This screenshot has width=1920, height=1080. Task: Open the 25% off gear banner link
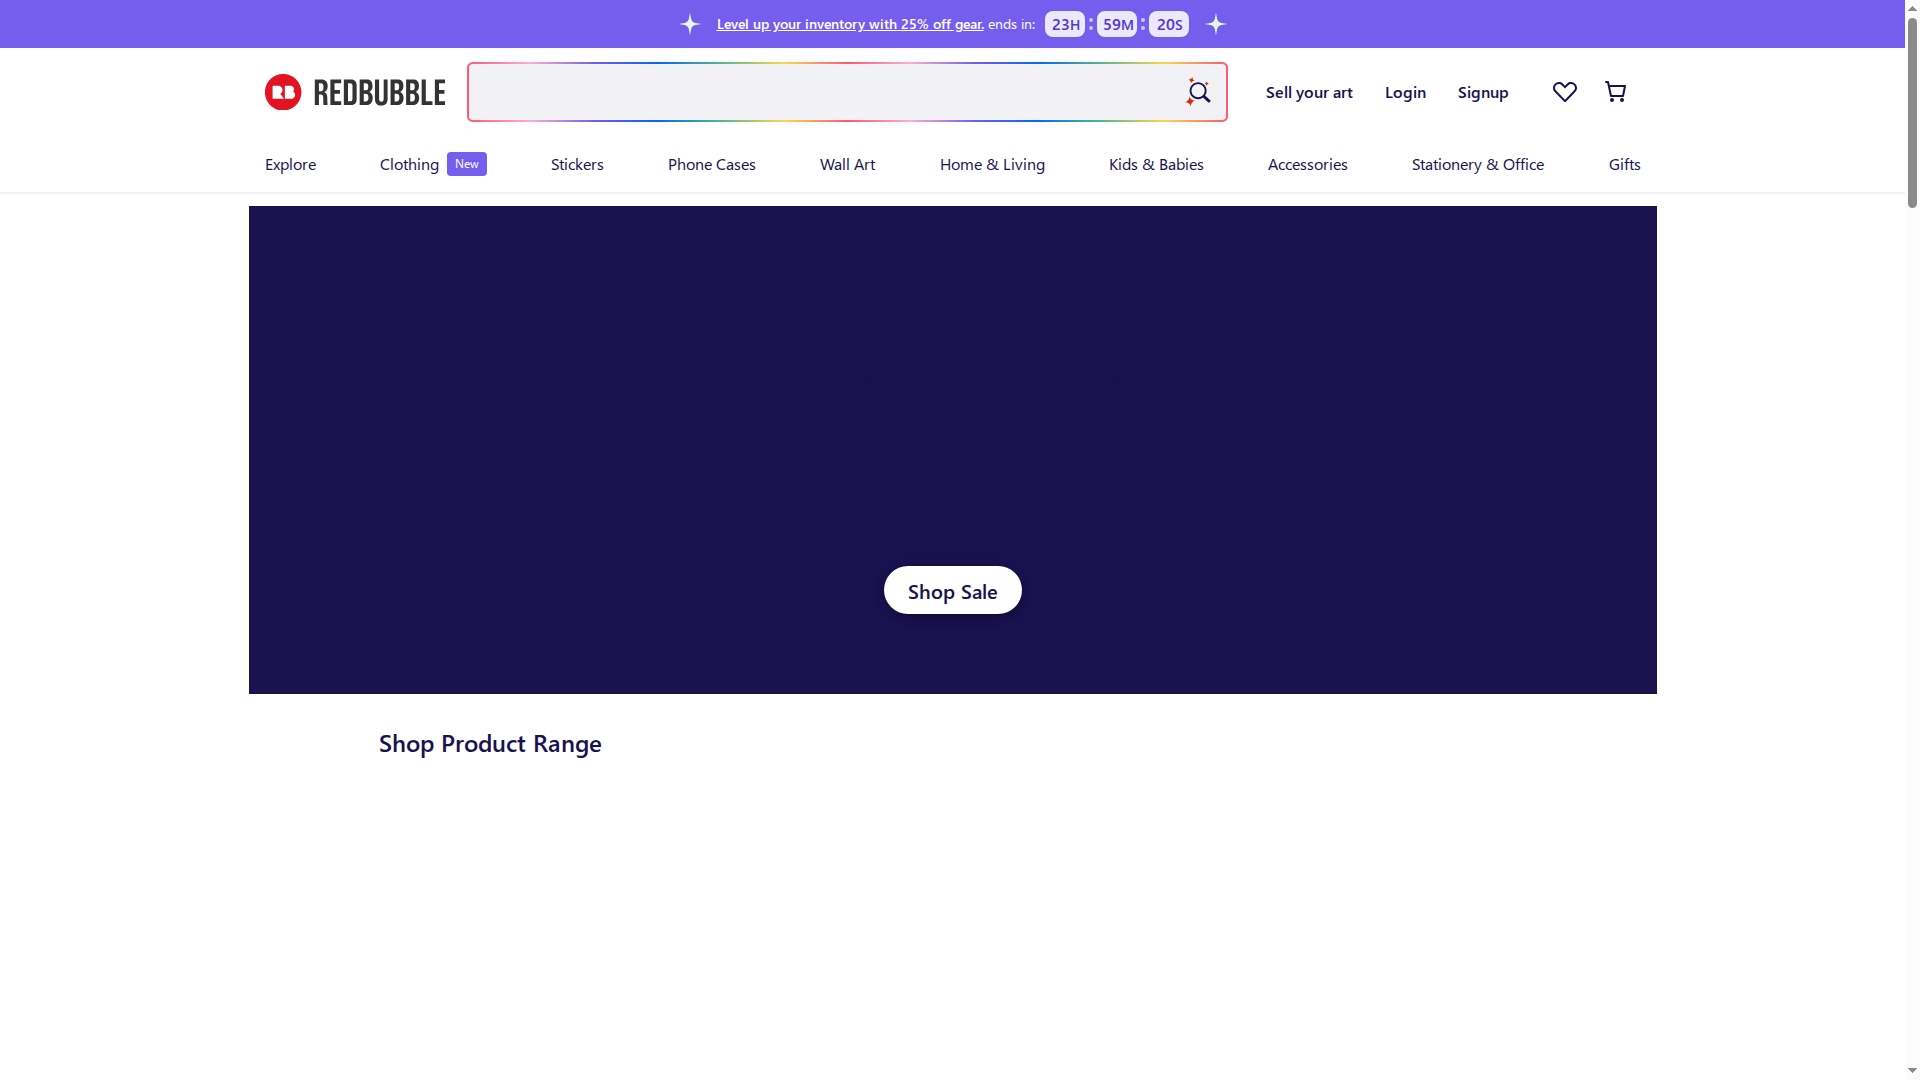(x=849, y=24)
